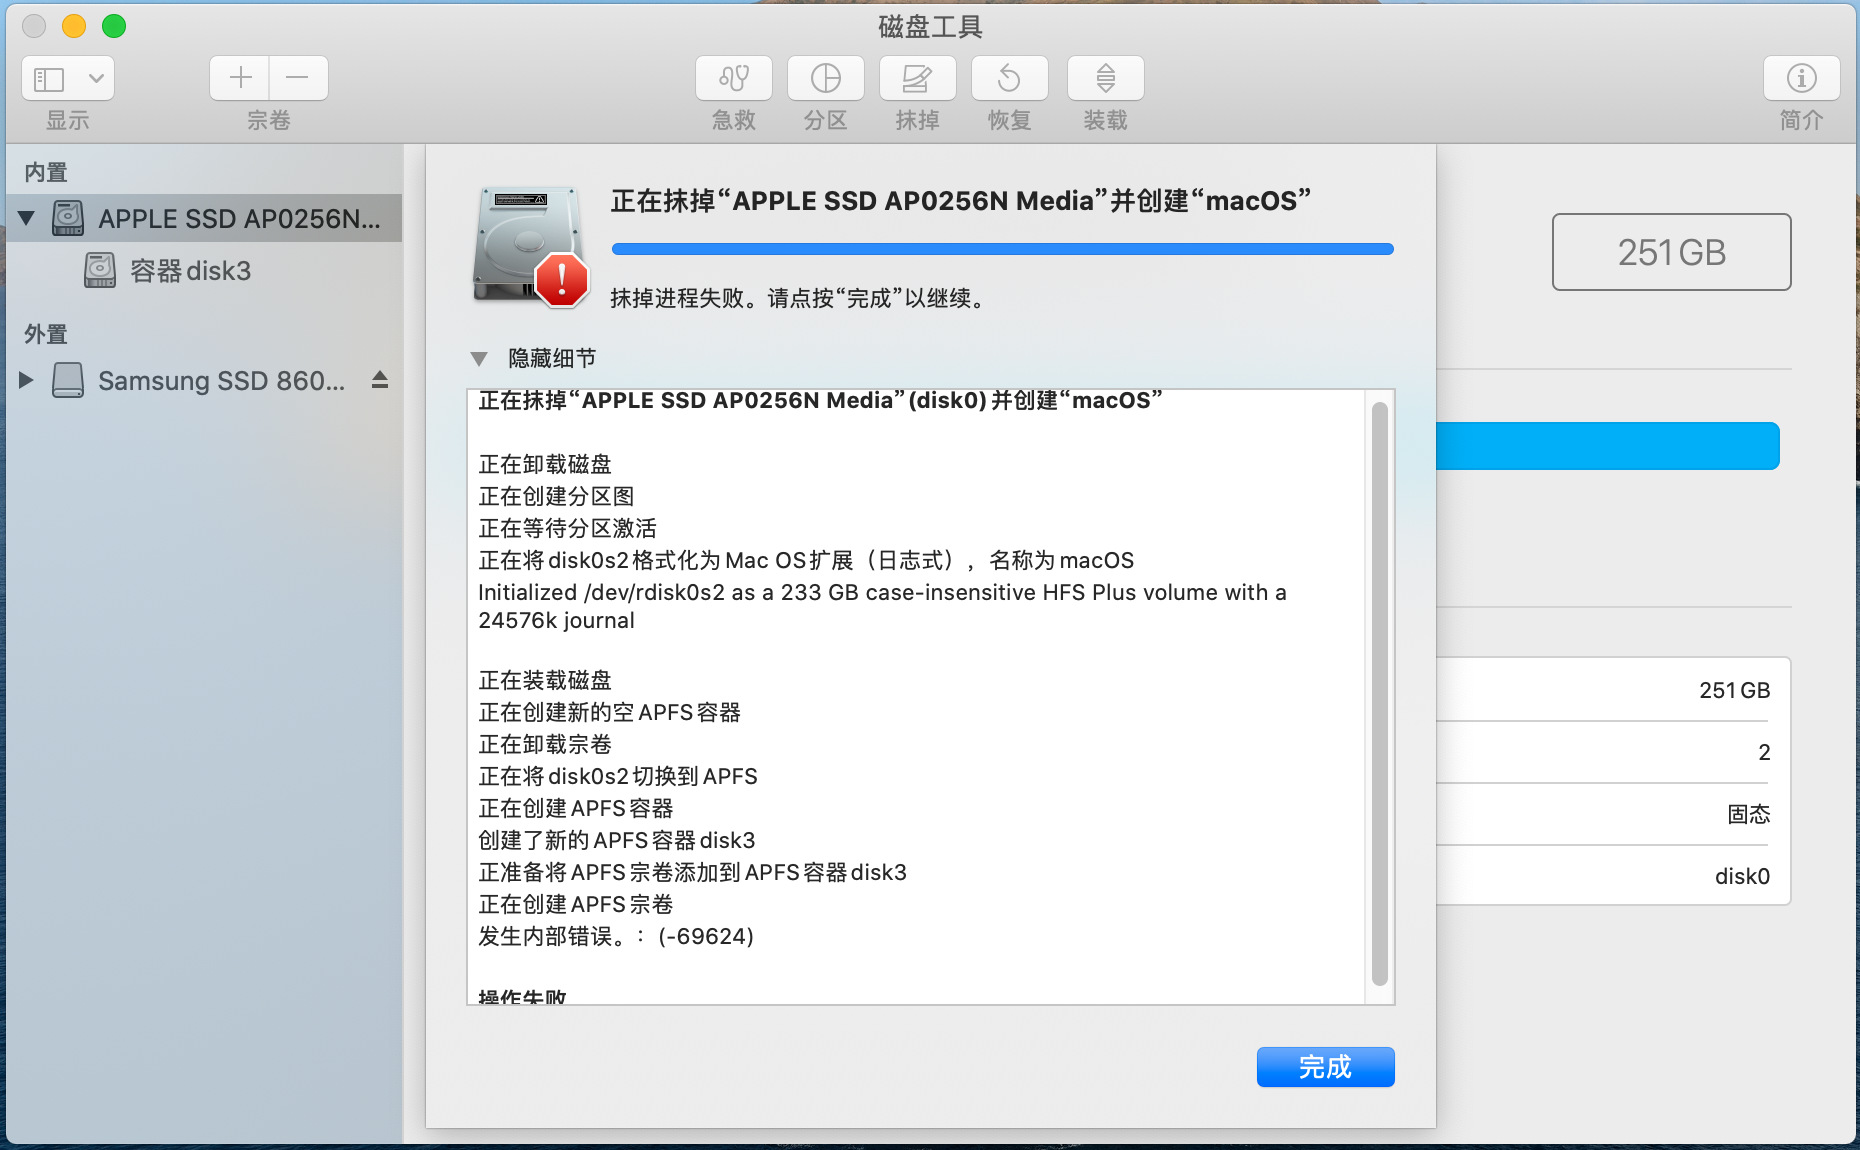The height and width of the screenshot is (1150, 1860).
Task: Click the Erase (抹掉) toolbar icon
Action: point(917,78)
